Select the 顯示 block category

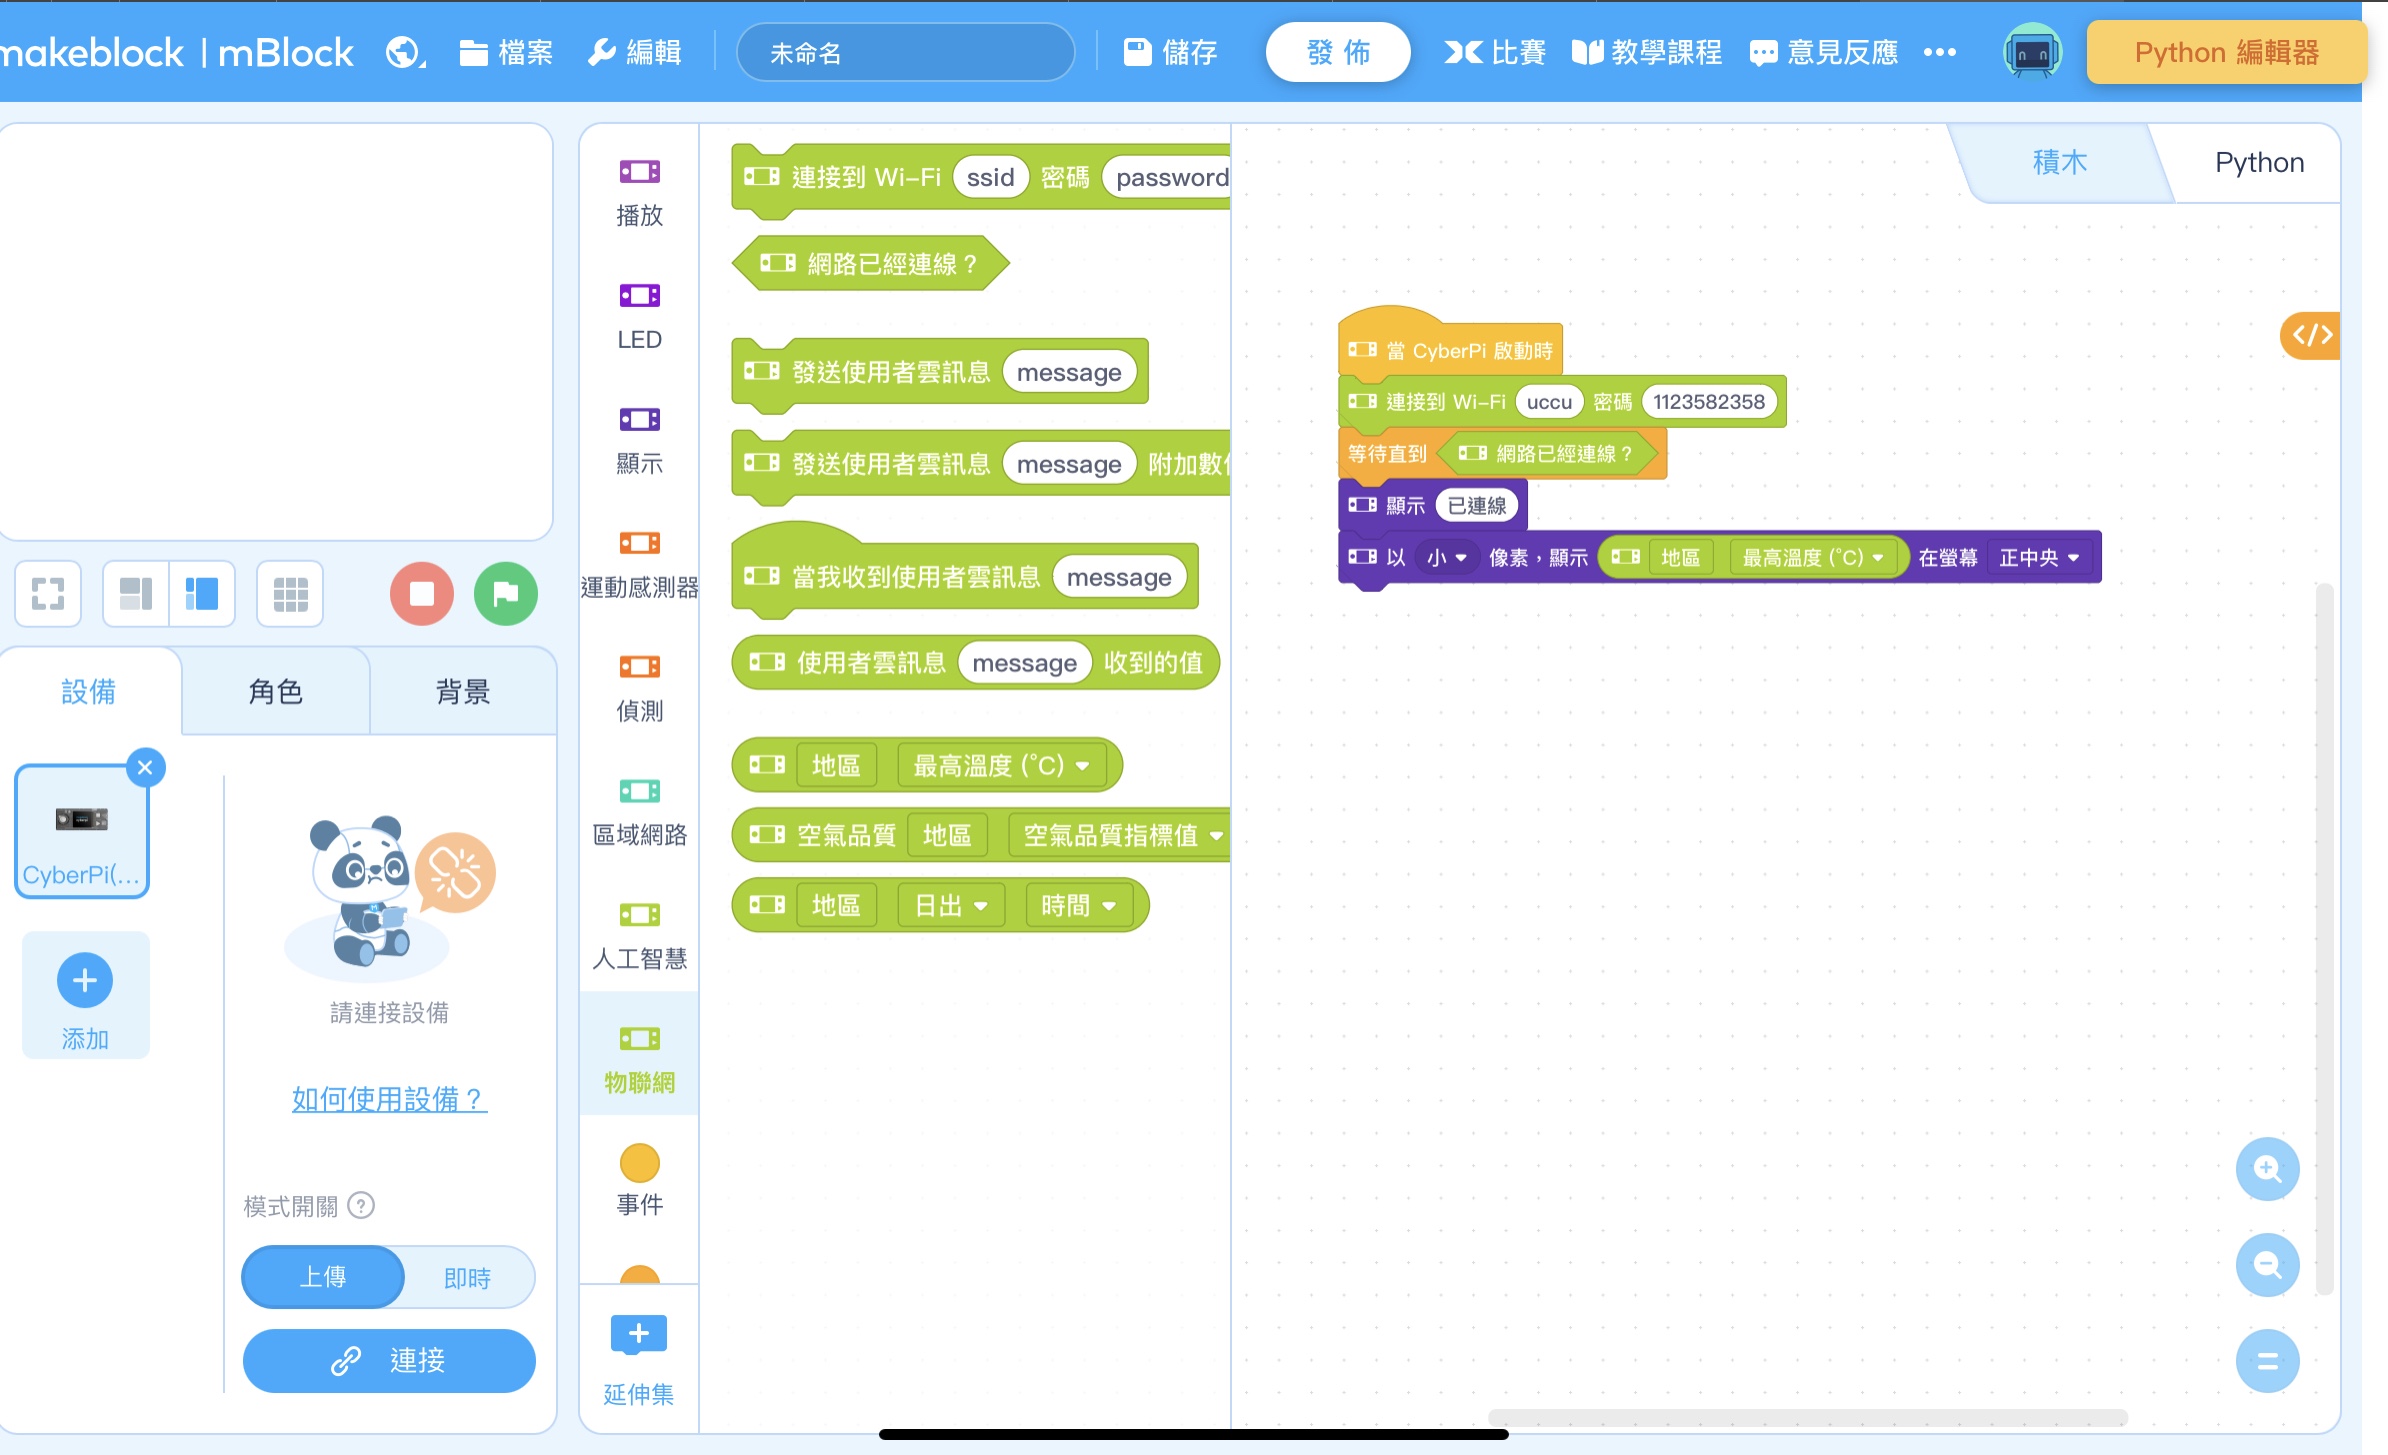tap(637, 440)
